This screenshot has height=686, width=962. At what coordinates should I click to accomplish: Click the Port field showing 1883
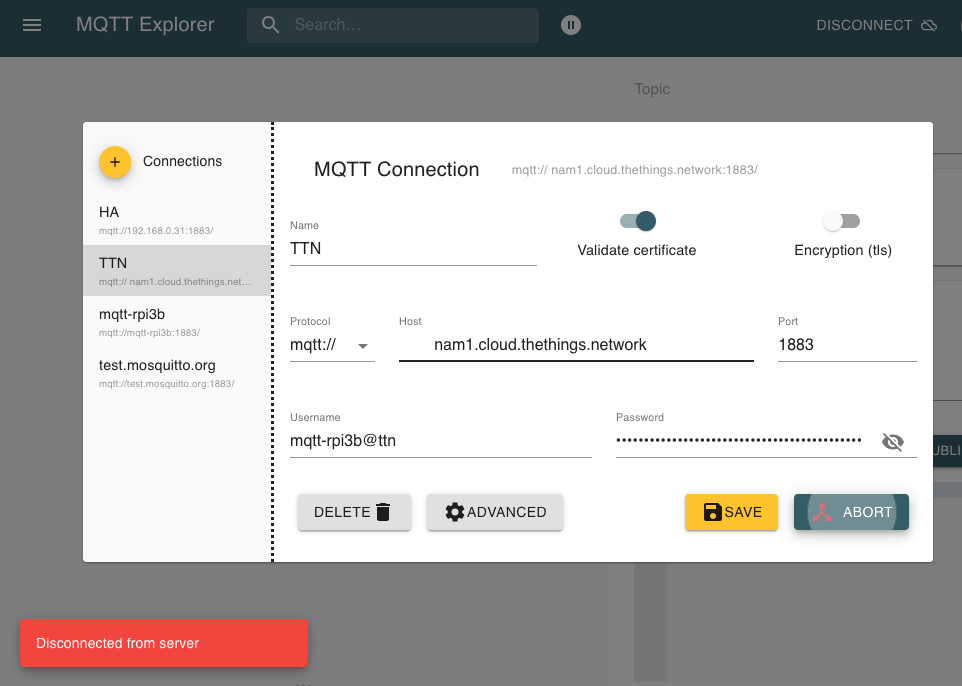847,345
